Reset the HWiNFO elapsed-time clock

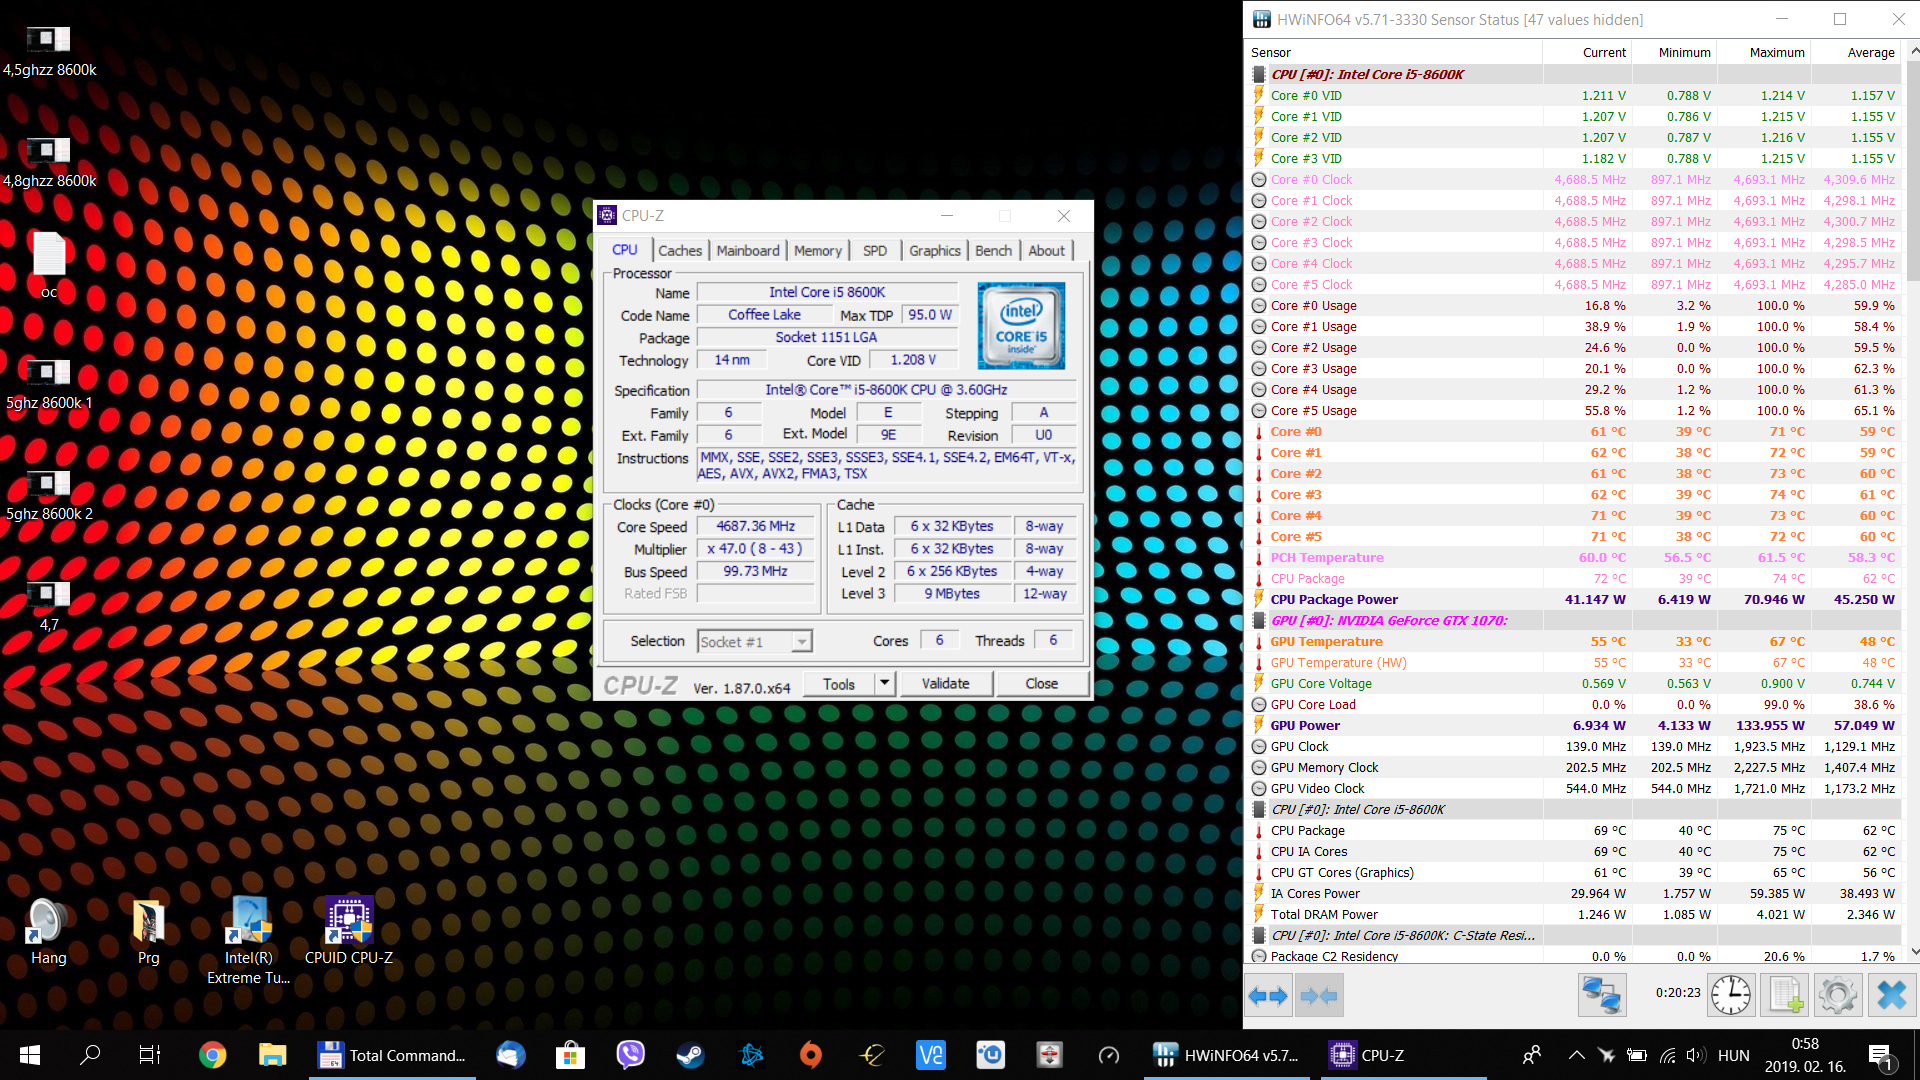click(1731, 995)
